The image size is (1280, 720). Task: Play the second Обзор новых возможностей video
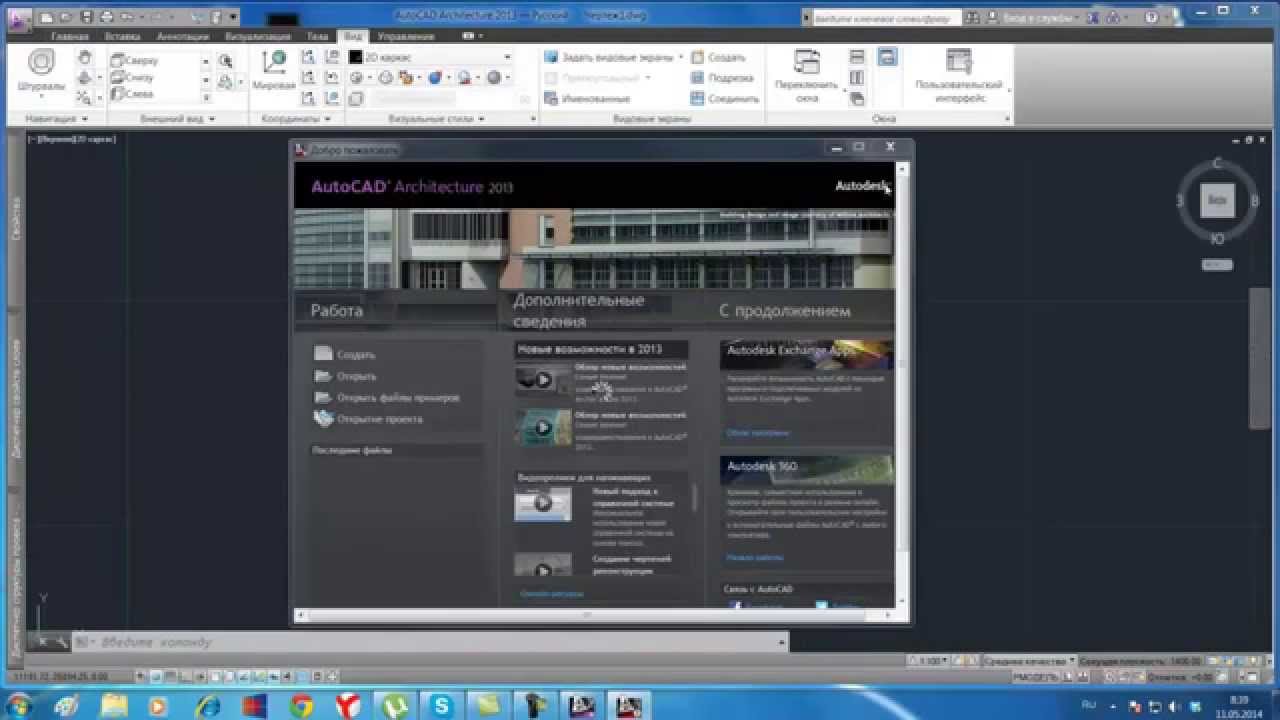coord(543,427)
